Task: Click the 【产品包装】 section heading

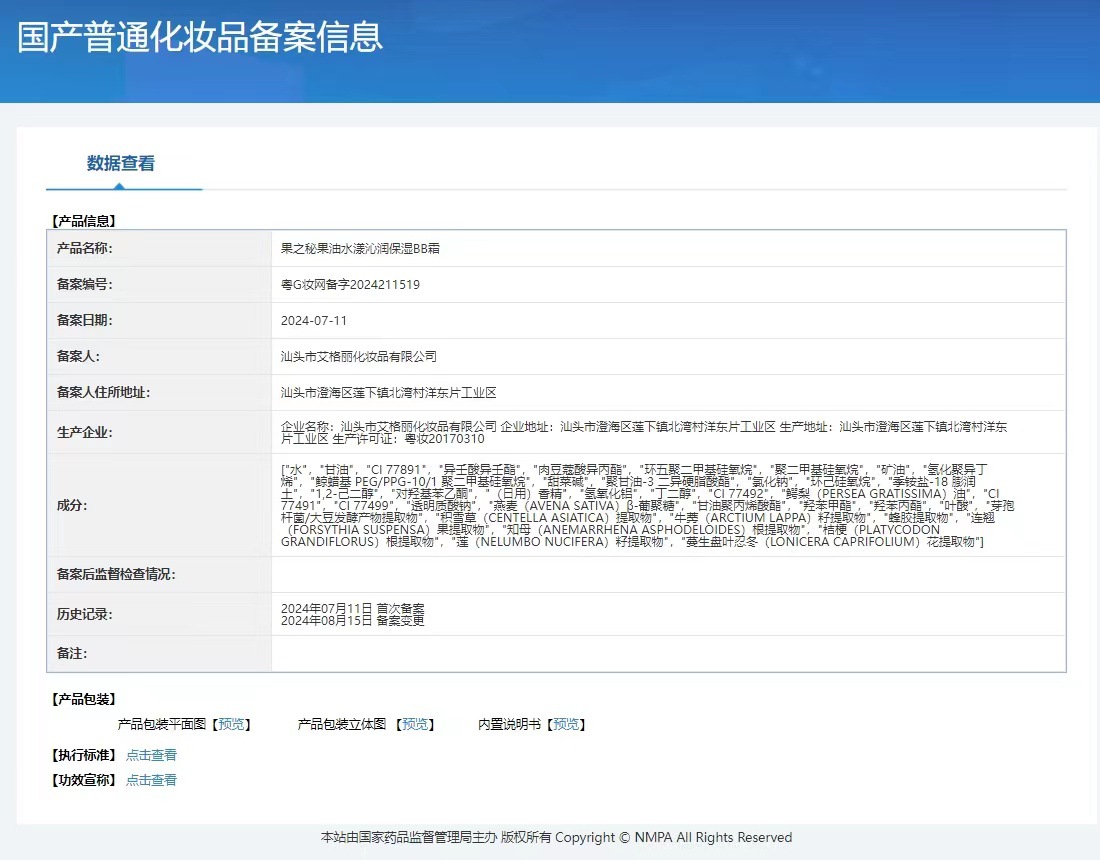Action: pyautogui.click(x=83, y=699)
